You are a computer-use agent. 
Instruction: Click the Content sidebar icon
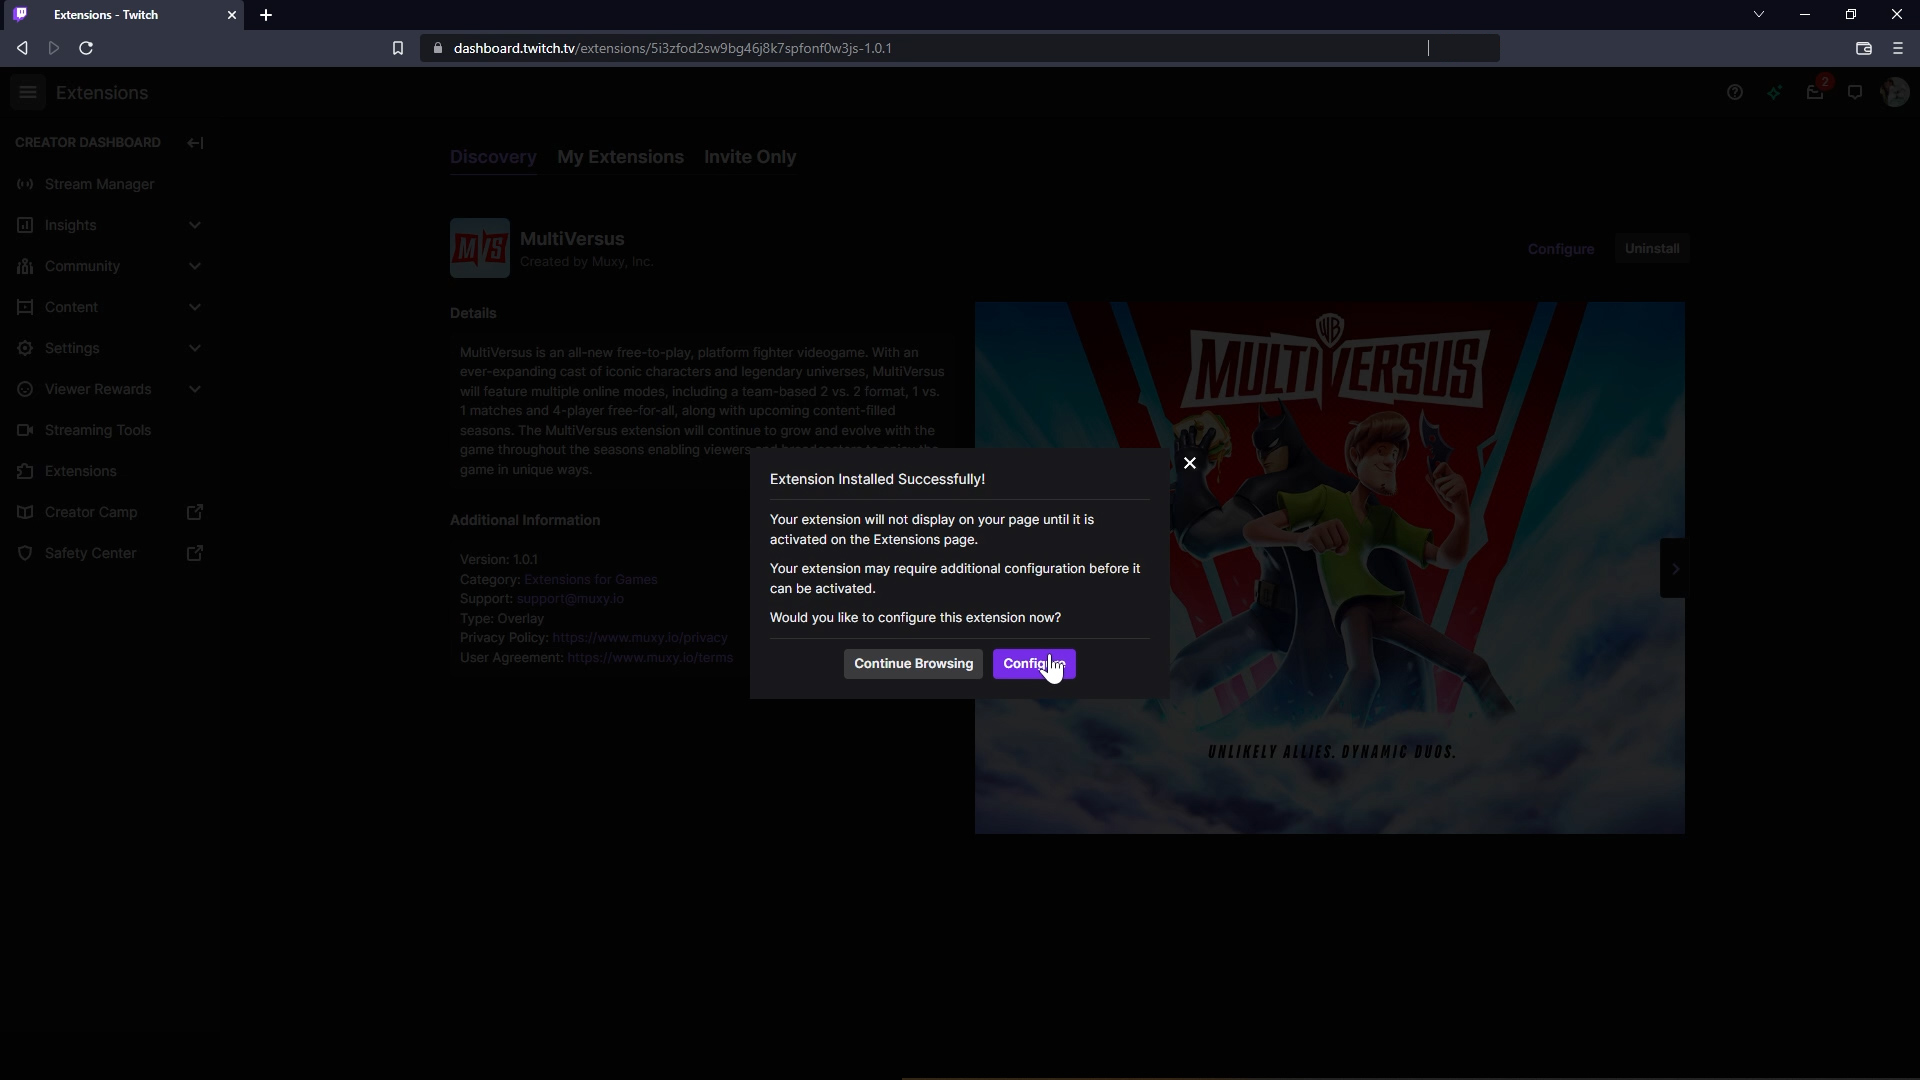pyautogui.click(x=25, y=307)
